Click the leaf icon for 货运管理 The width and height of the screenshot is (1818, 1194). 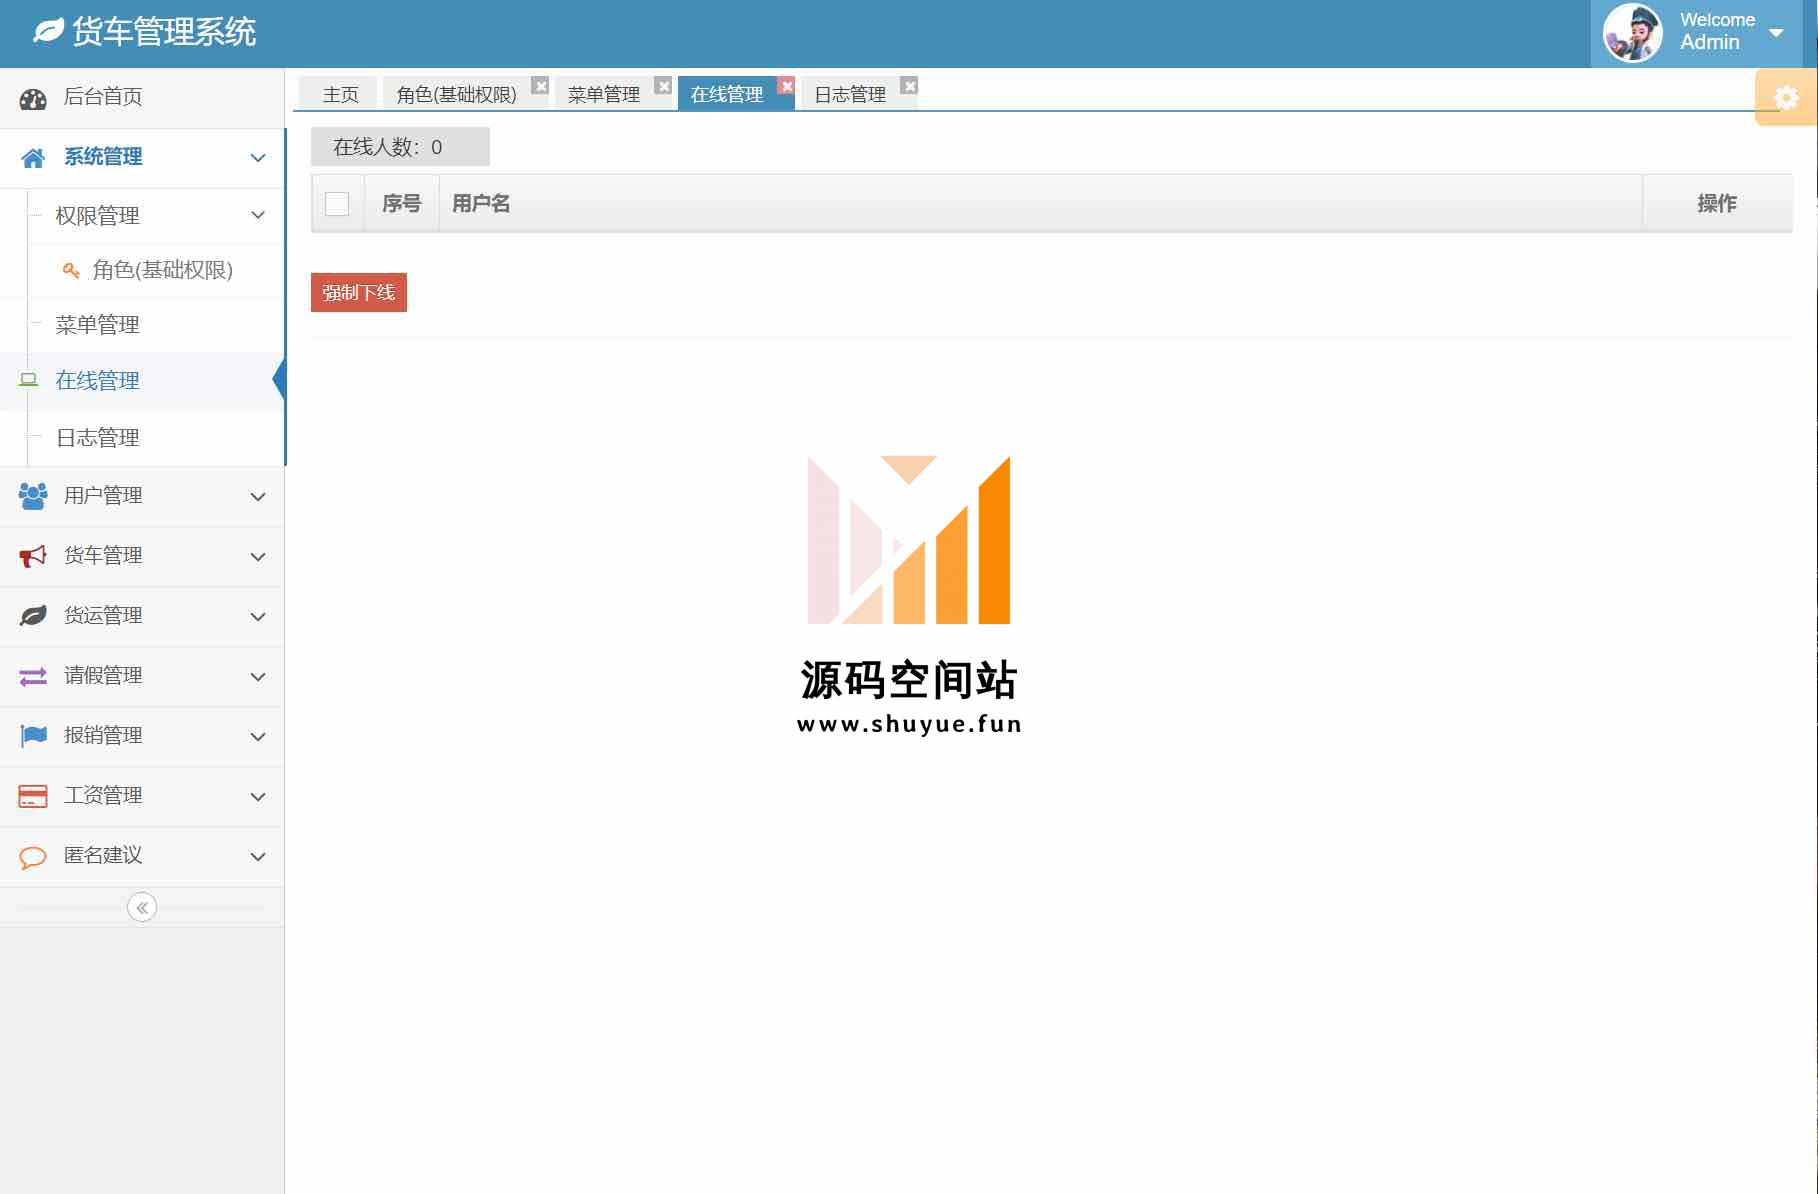coord(33,616)
